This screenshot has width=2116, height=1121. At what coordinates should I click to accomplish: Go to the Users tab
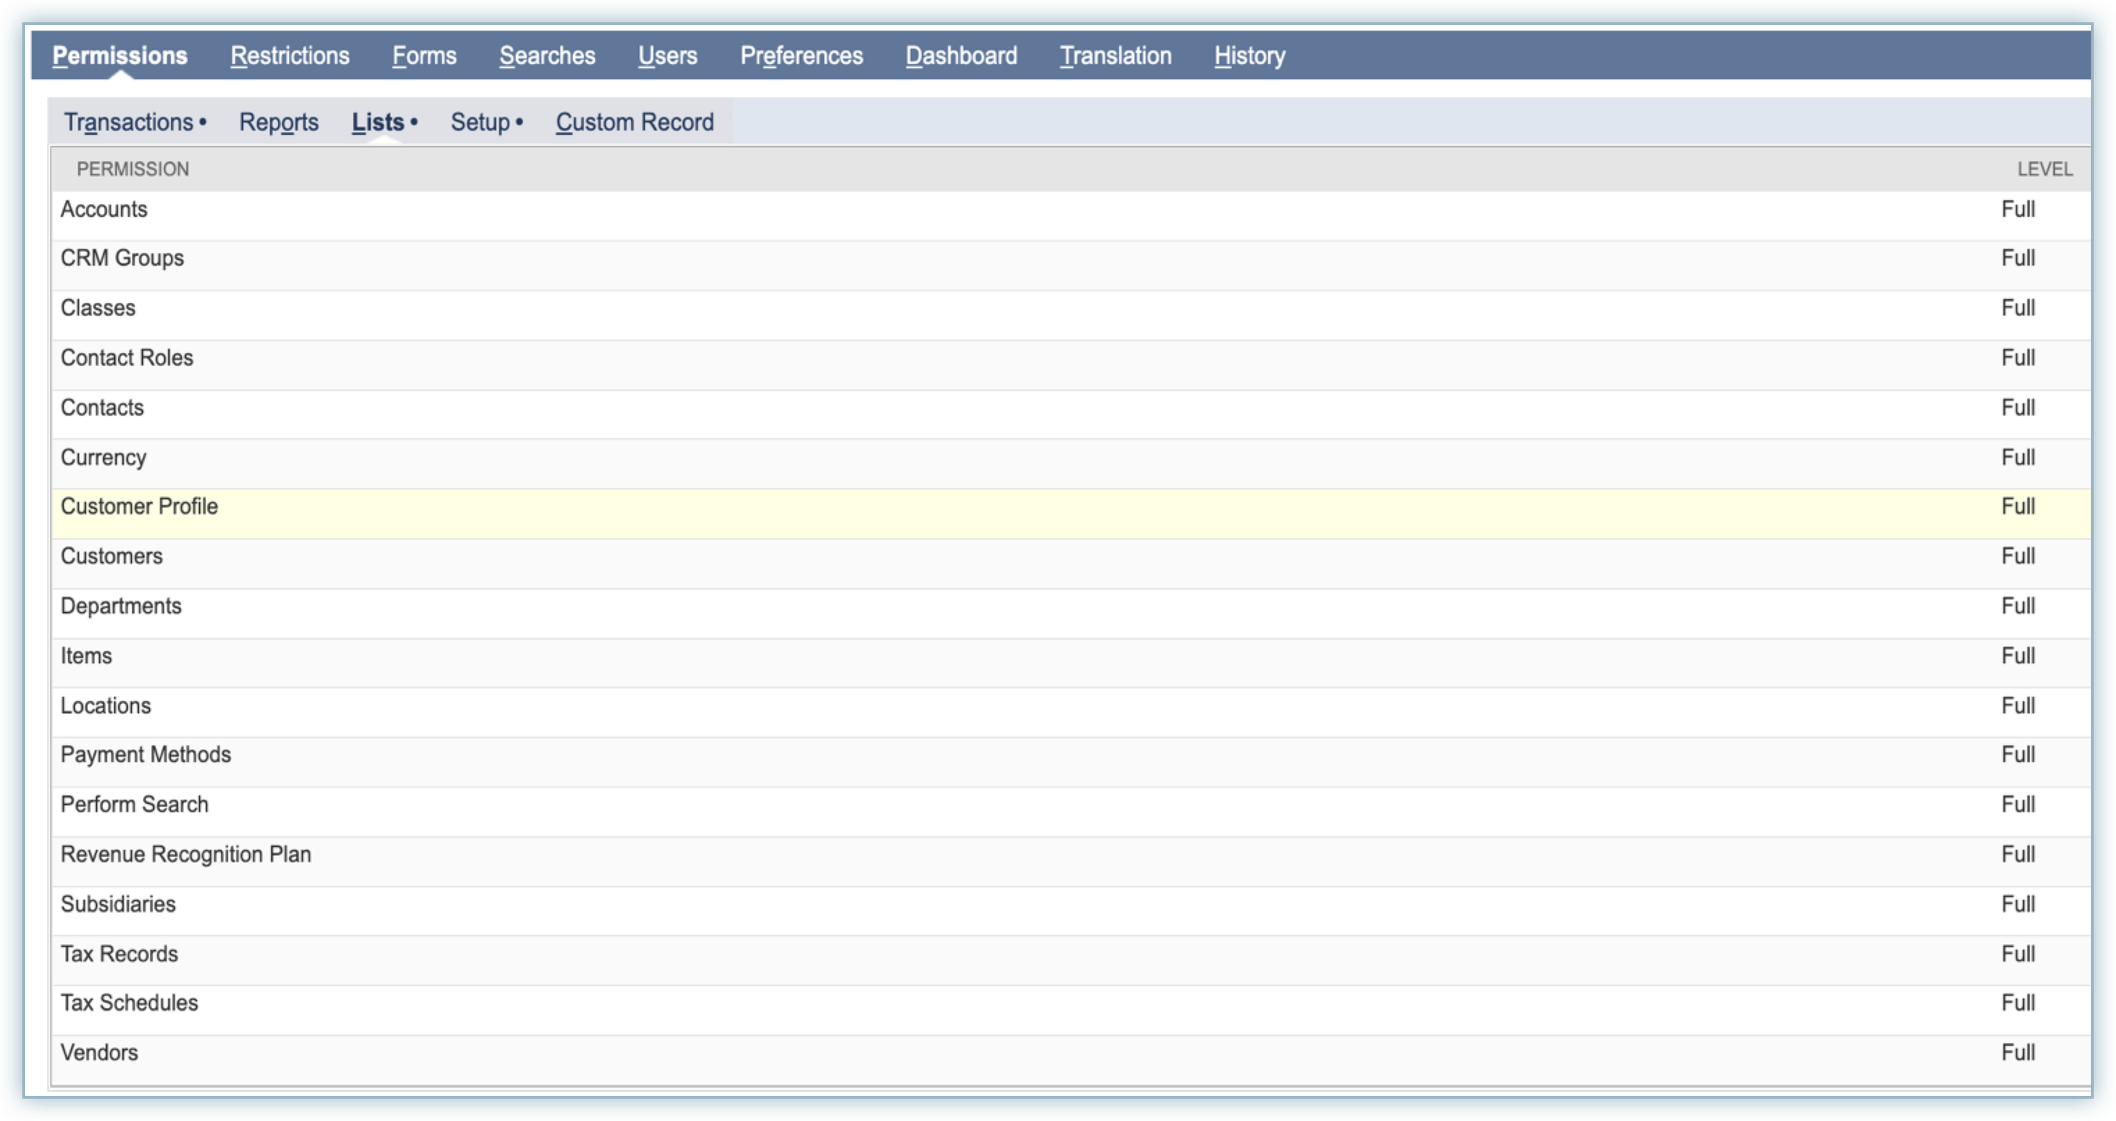pos(667,56)
